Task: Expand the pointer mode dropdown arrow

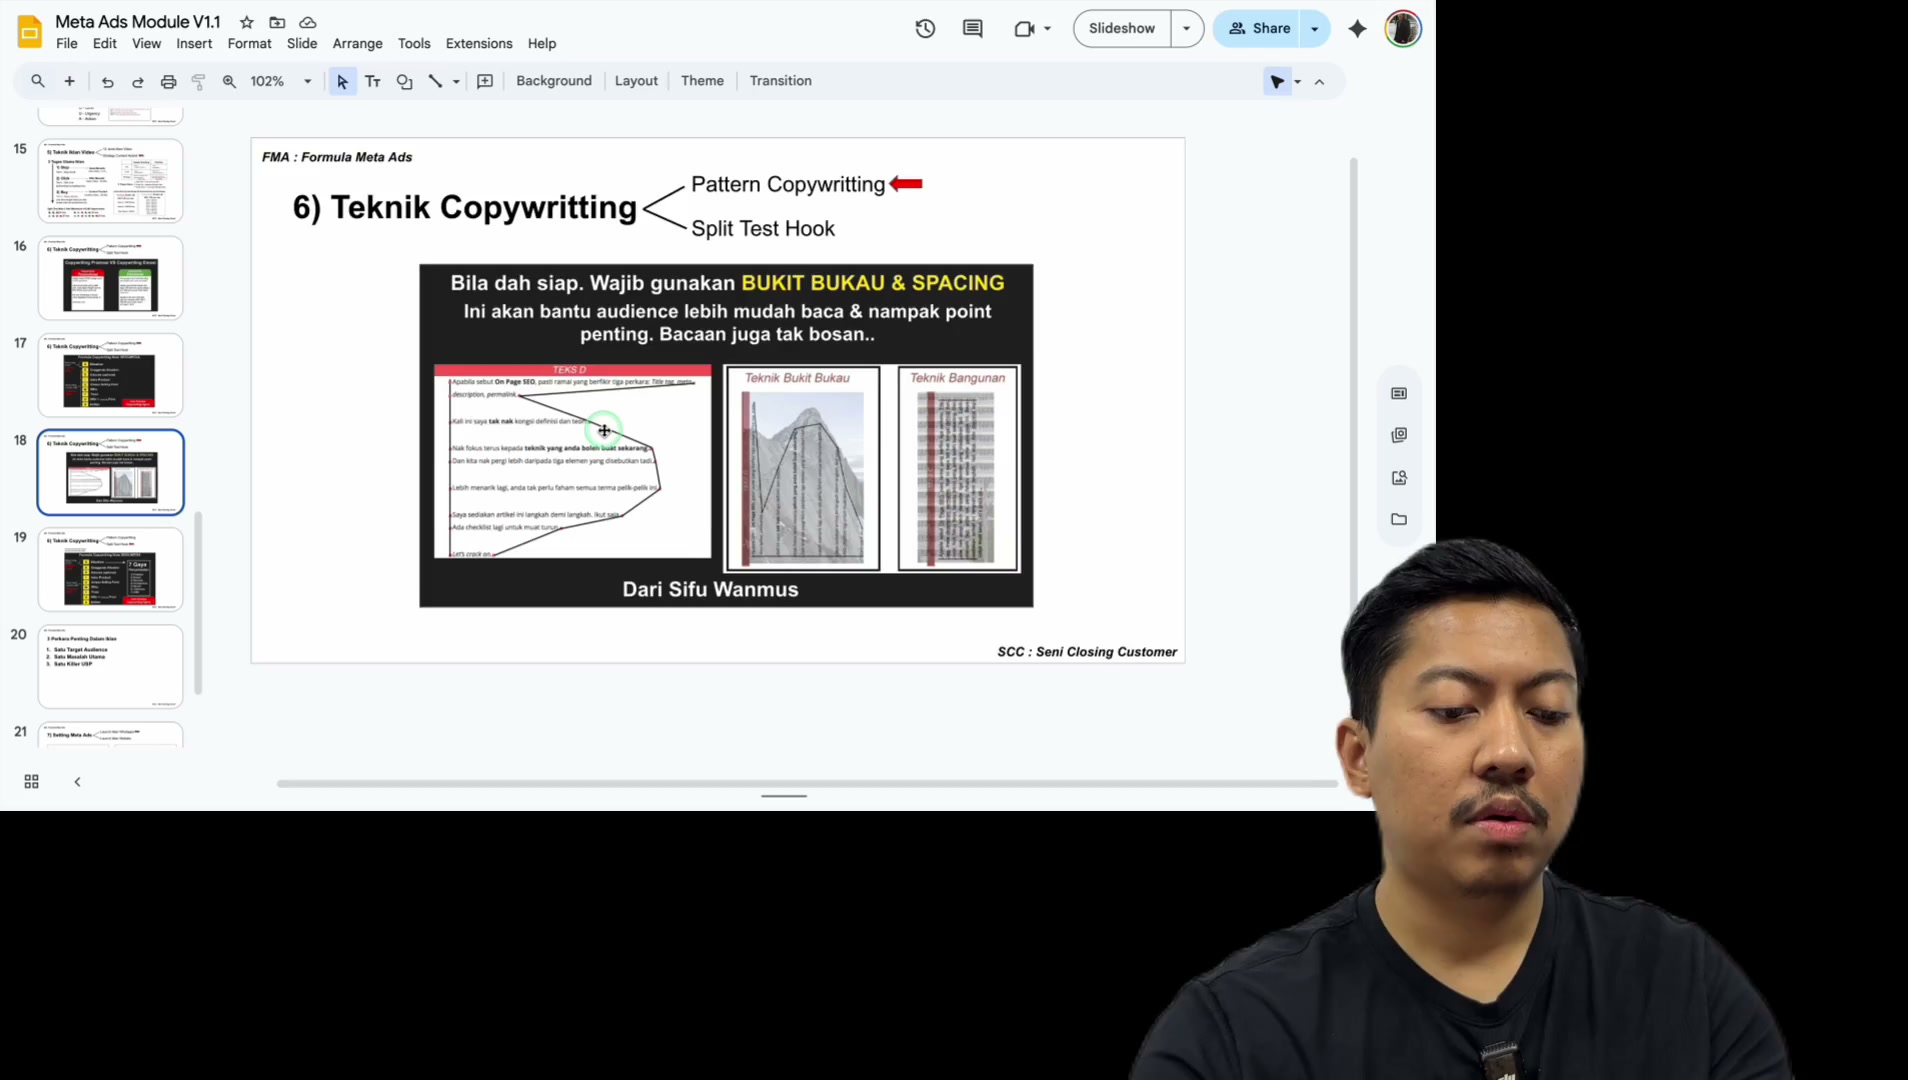Action: 1298,82
